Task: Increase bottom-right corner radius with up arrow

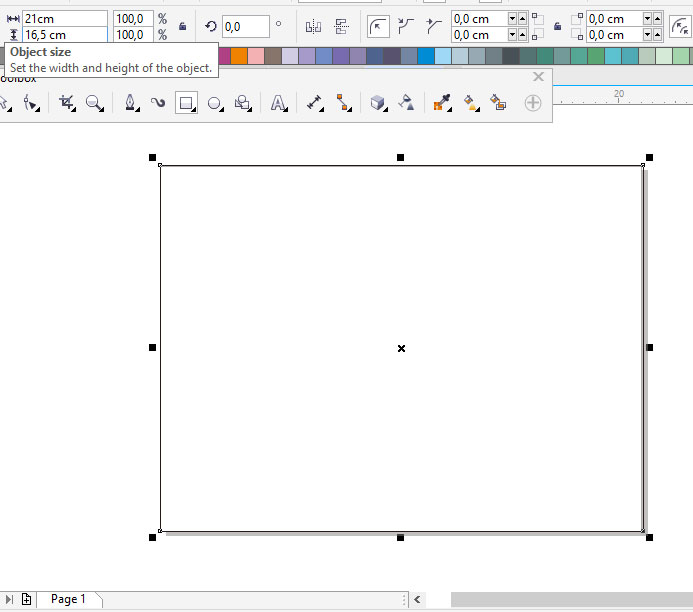Action: coord(658,34)
